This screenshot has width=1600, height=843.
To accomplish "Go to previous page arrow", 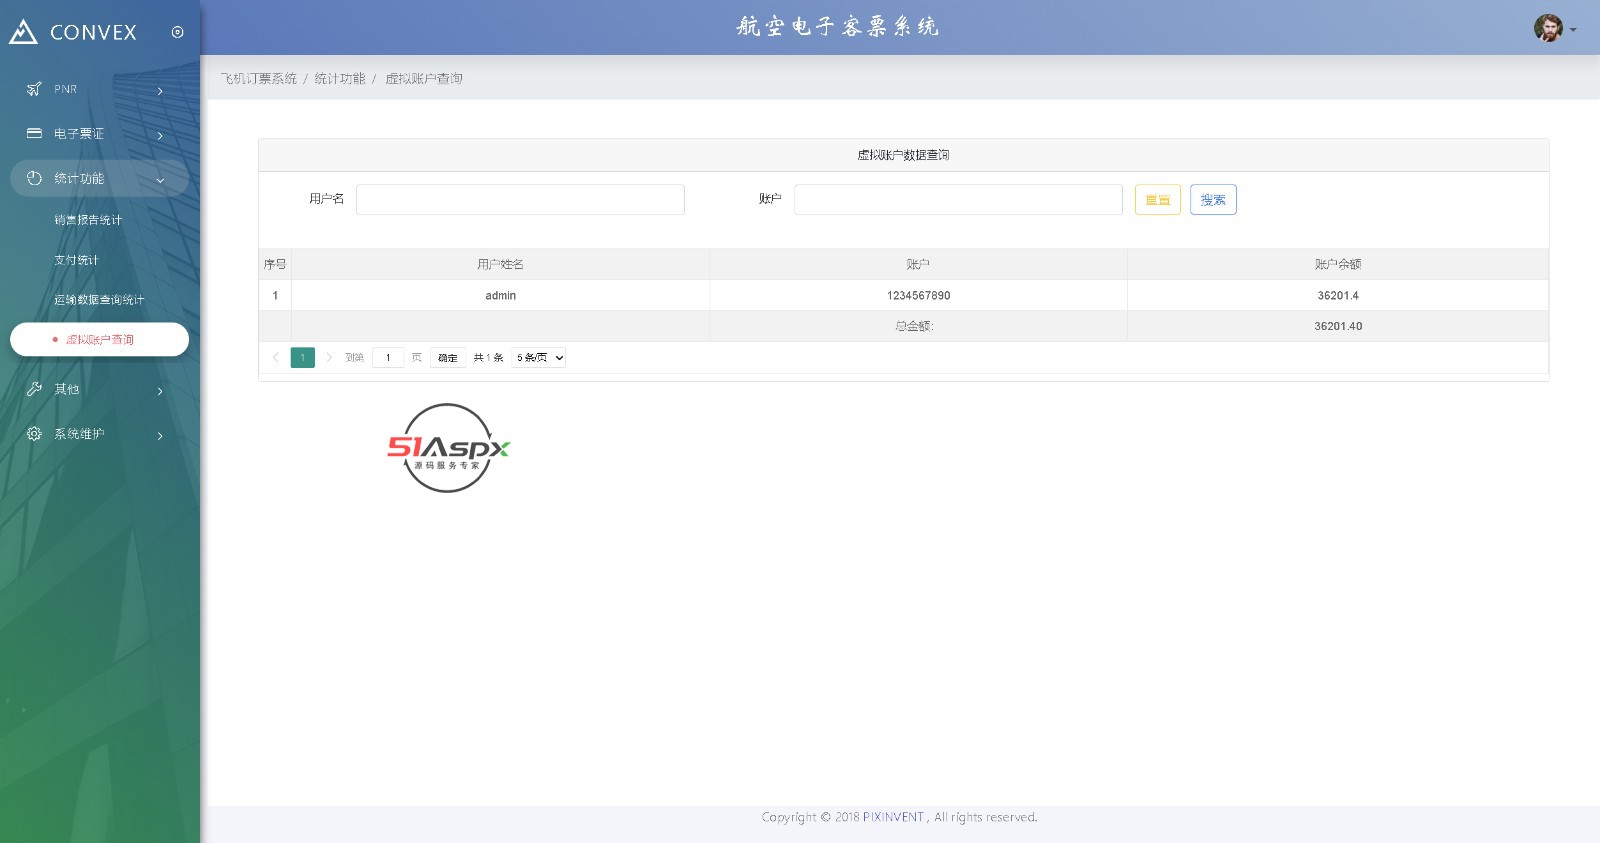I will pyautogui.click(x=276, y=357).
